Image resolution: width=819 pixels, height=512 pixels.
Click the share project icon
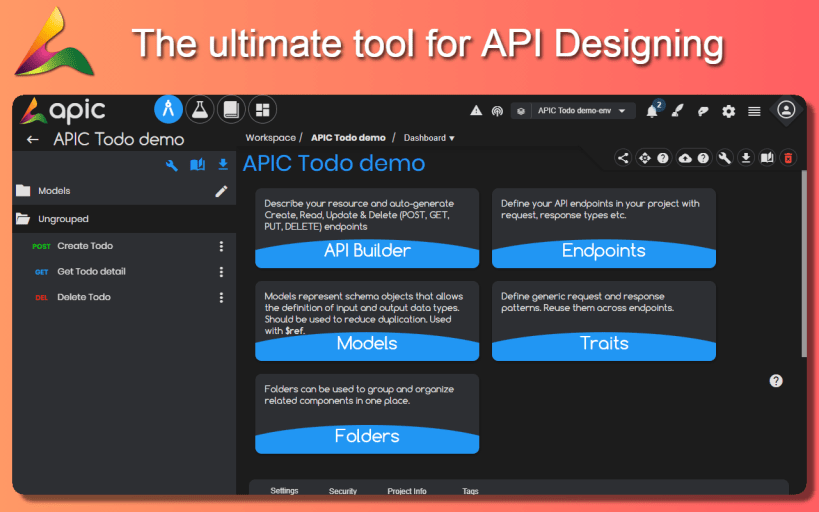pos(623,158)
